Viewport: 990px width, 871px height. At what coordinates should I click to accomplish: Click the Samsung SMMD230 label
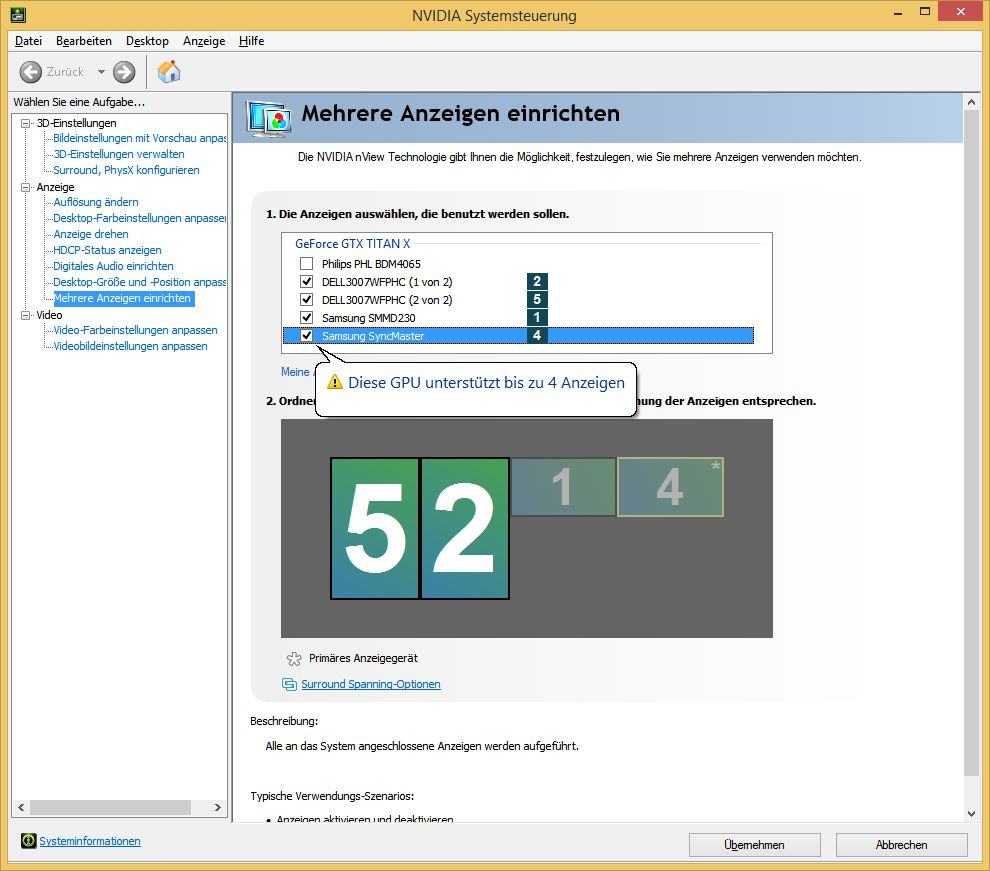tap(369, 317)
